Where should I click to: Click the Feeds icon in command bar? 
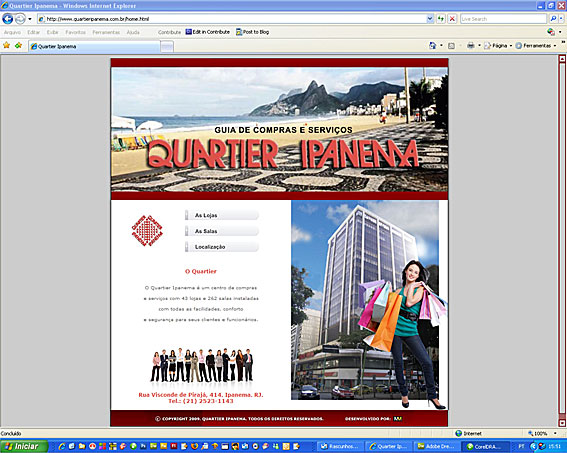pos(451,46)
